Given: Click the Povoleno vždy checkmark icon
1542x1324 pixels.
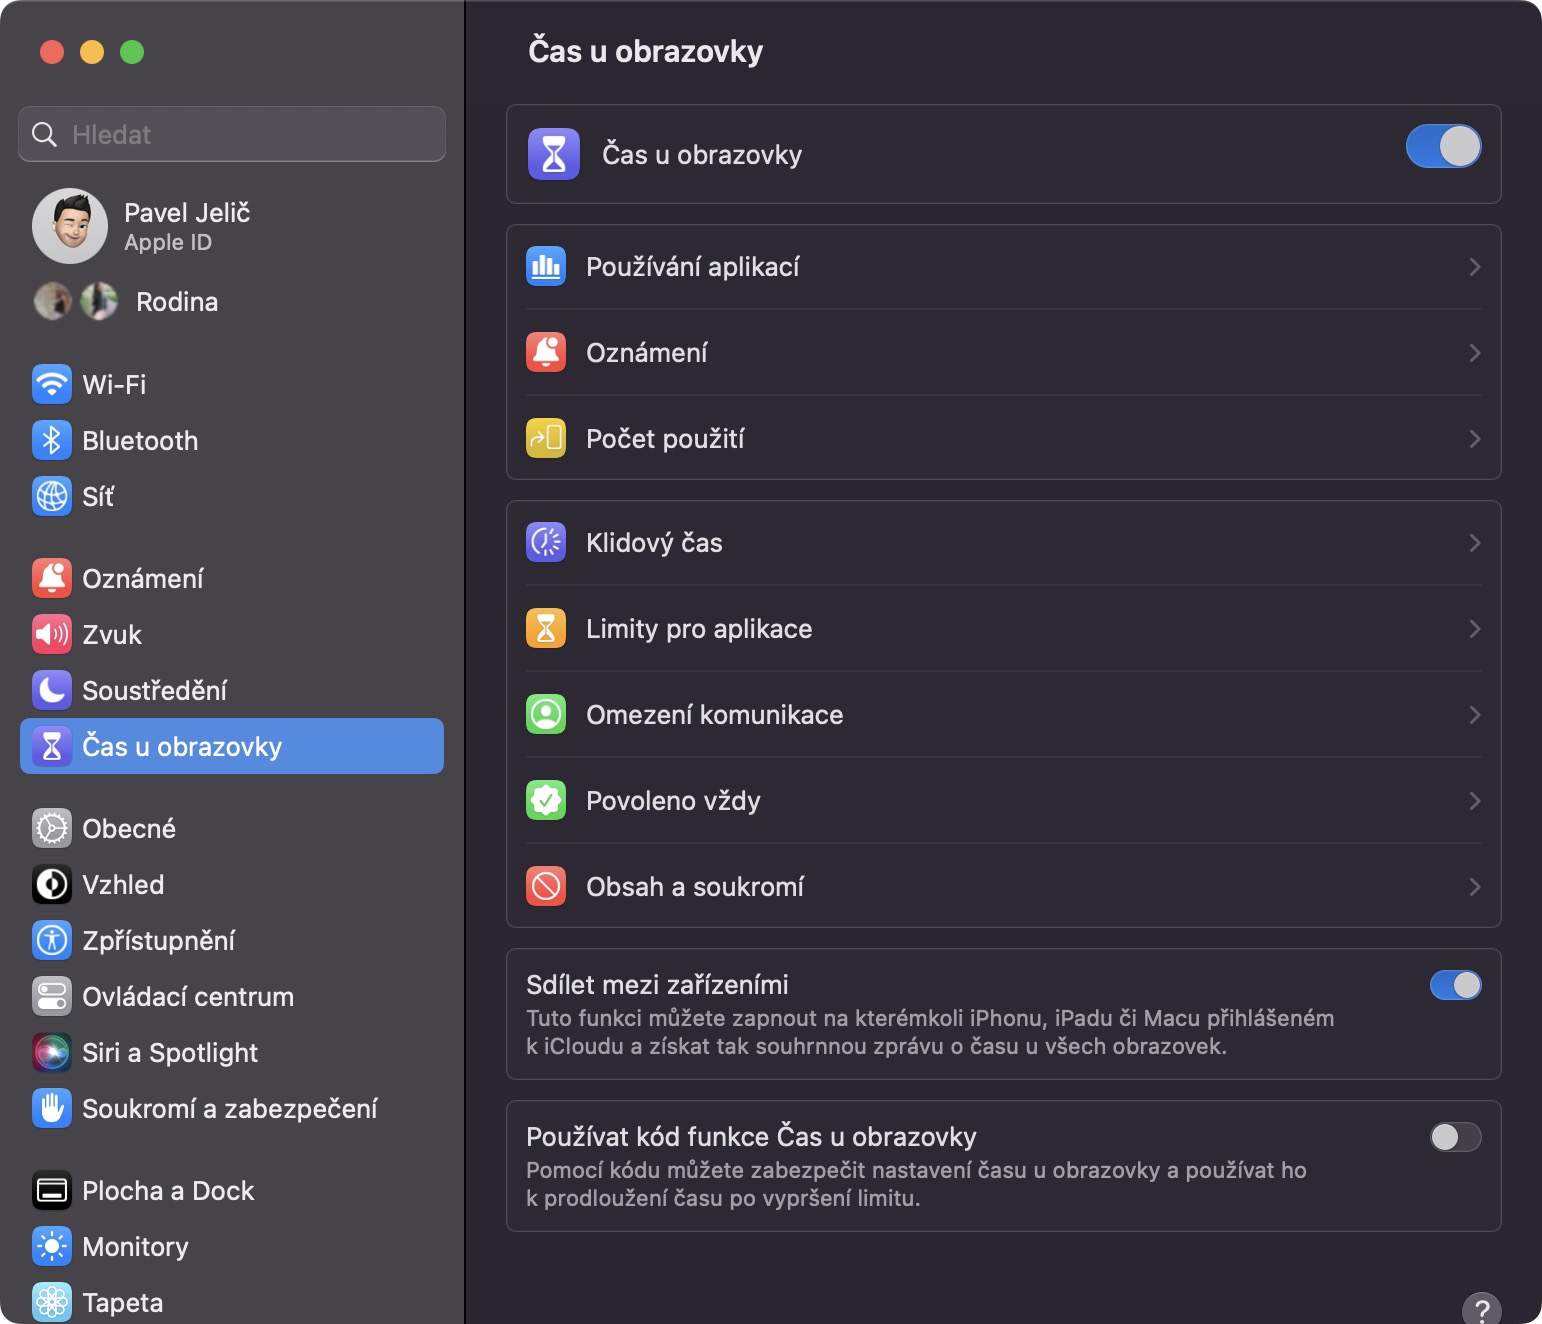Looking at the screenshot, I should coord(546,800).
